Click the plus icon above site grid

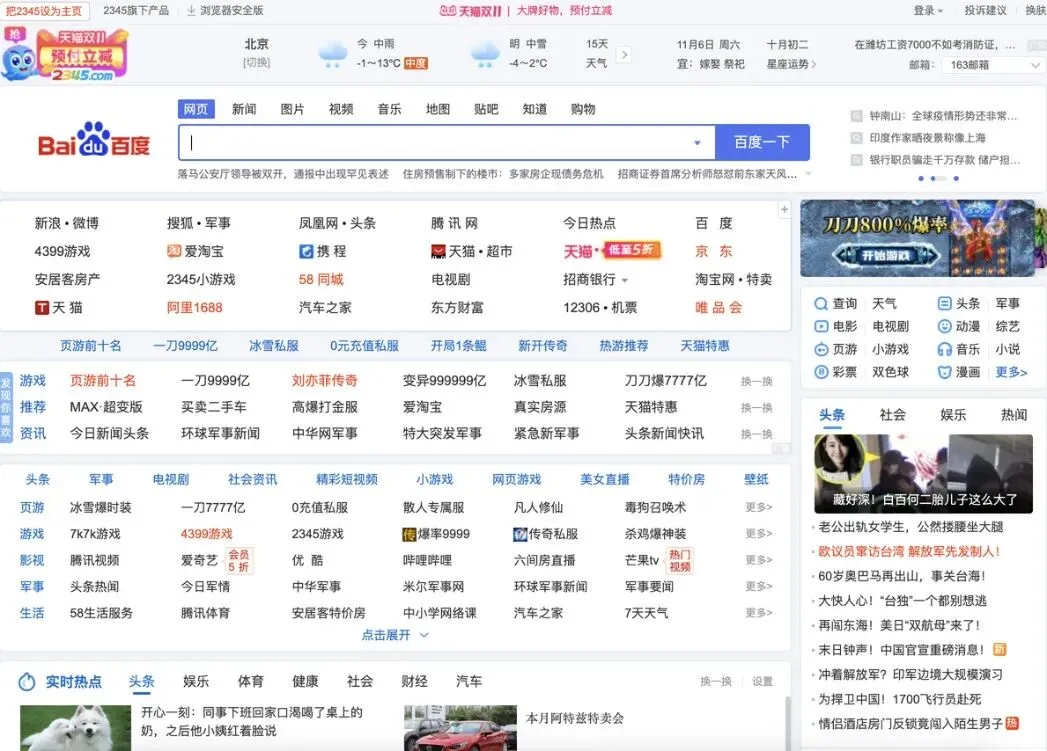tap(784, 210)
